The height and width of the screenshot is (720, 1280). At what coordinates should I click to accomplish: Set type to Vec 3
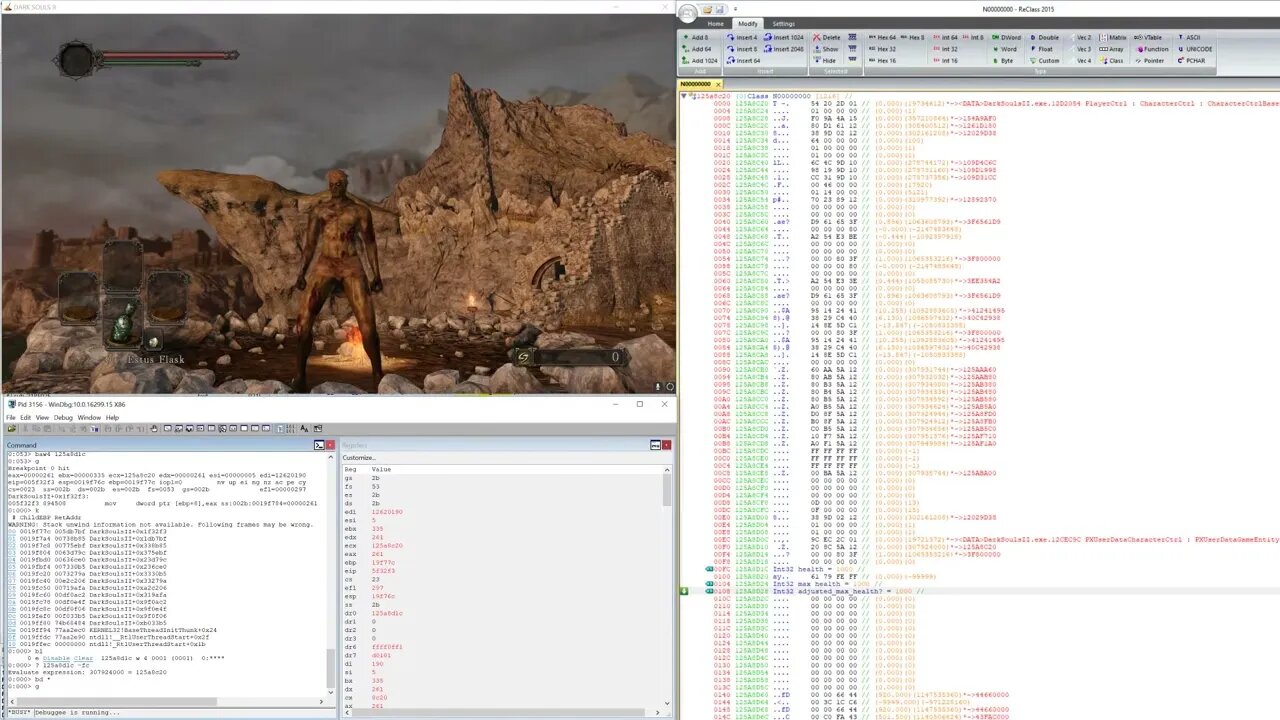pyautogui.click(x=1081, y=49)
